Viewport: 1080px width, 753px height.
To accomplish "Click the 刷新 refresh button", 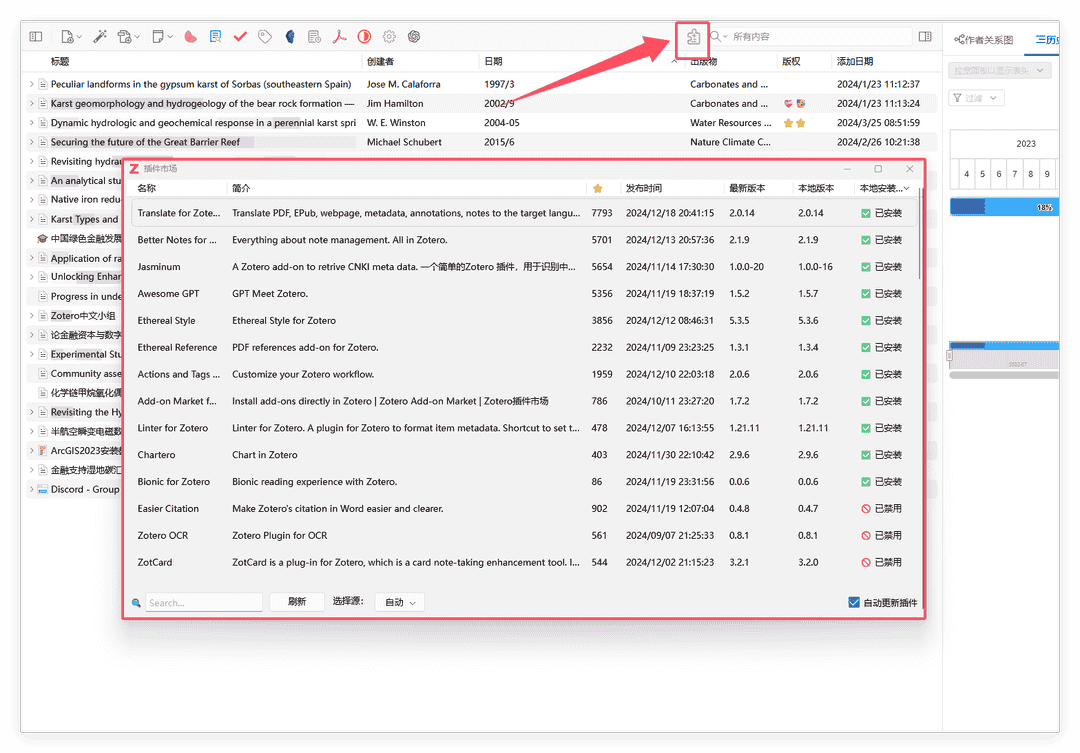I will coord(297,602).
